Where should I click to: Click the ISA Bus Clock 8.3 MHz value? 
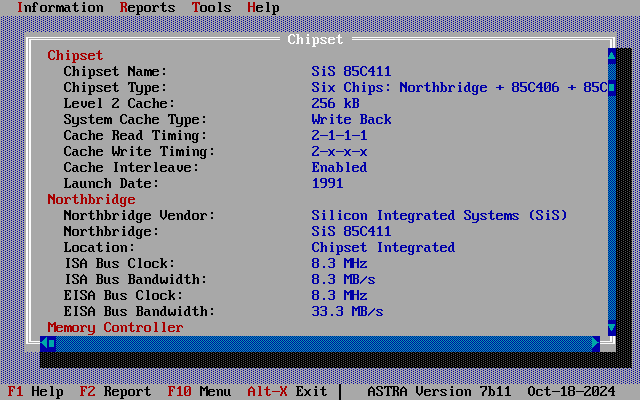coord(340,263)
